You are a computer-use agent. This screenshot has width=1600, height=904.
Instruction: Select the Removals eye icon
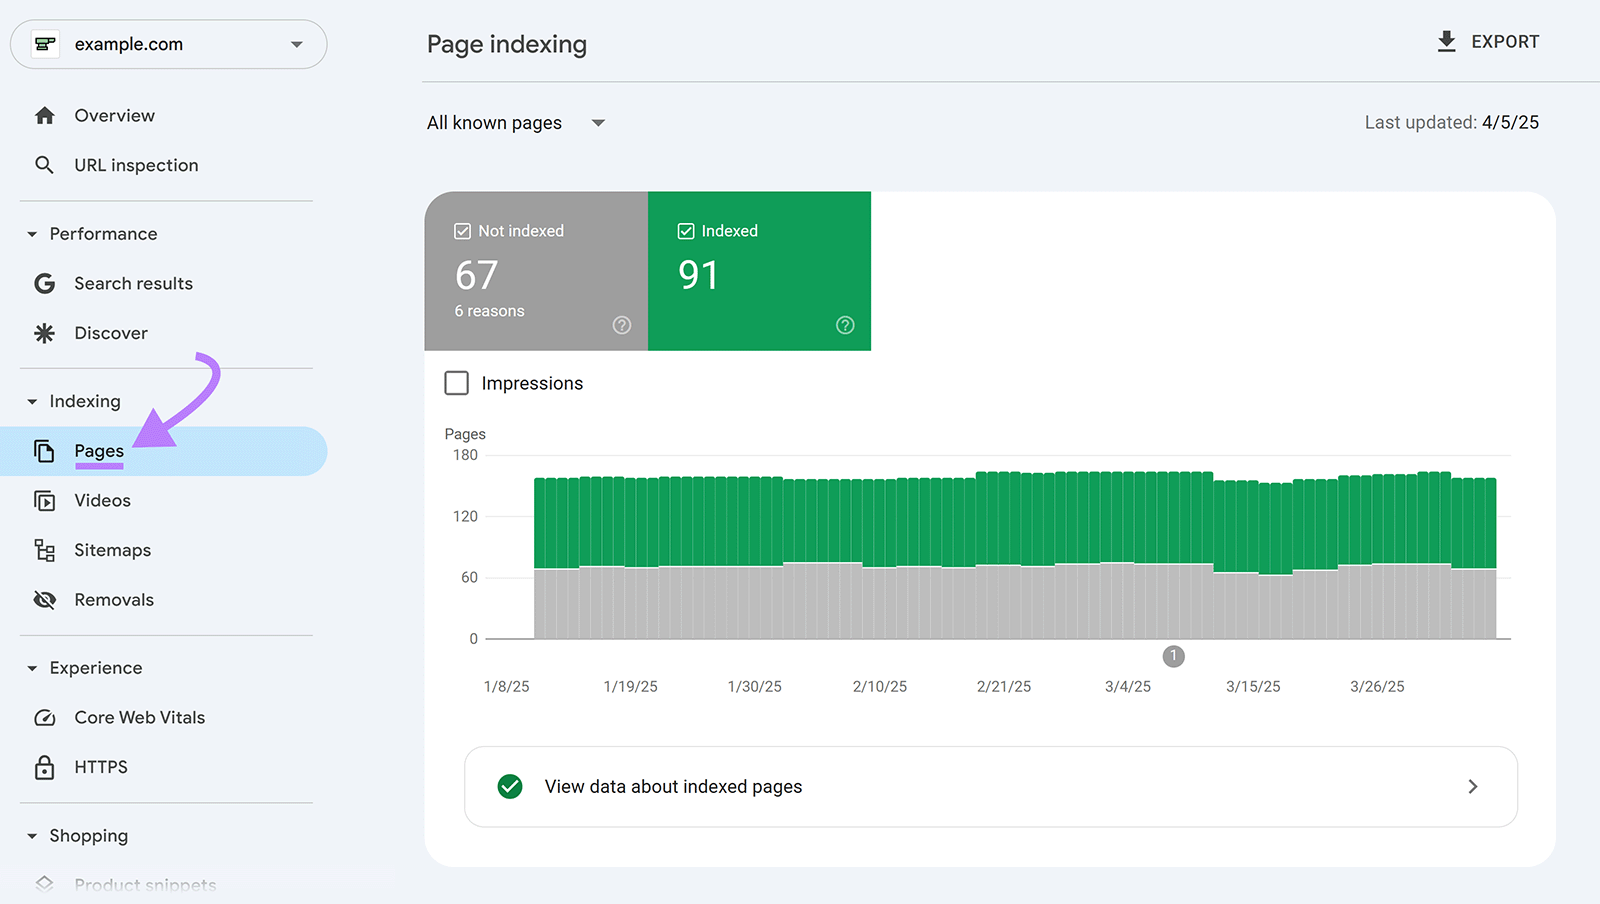point(45,599)
